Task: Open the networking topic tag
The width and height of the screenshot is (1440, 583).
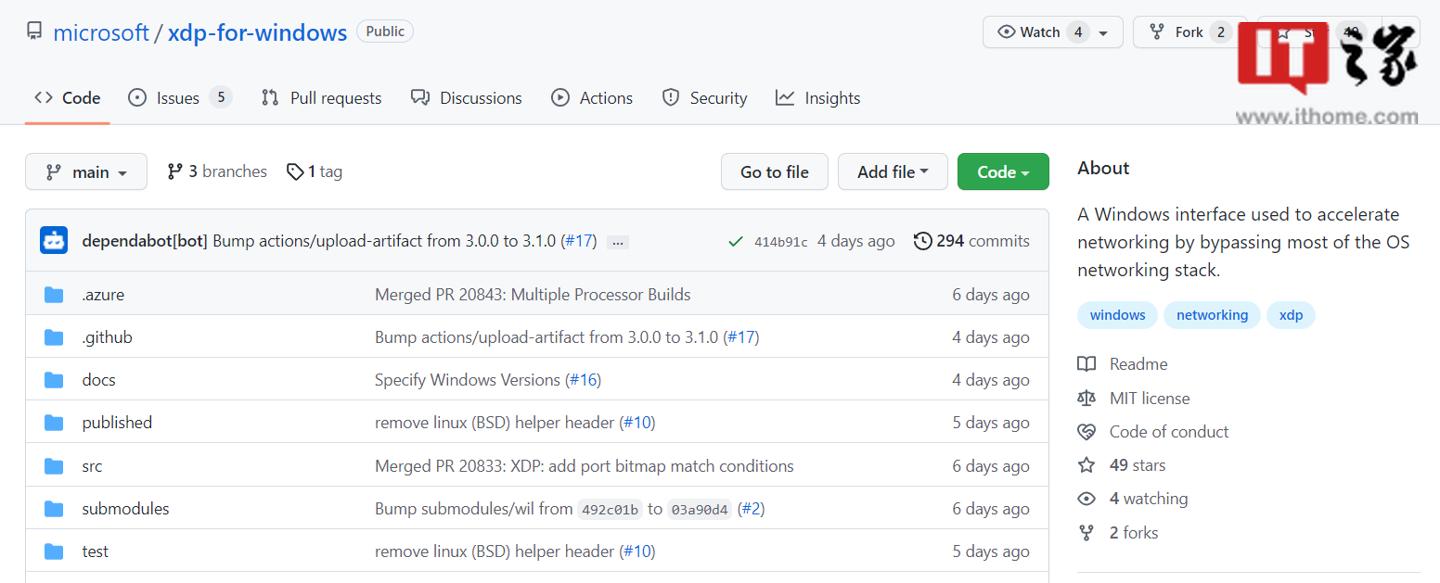Action: (x=1211, y=314)
